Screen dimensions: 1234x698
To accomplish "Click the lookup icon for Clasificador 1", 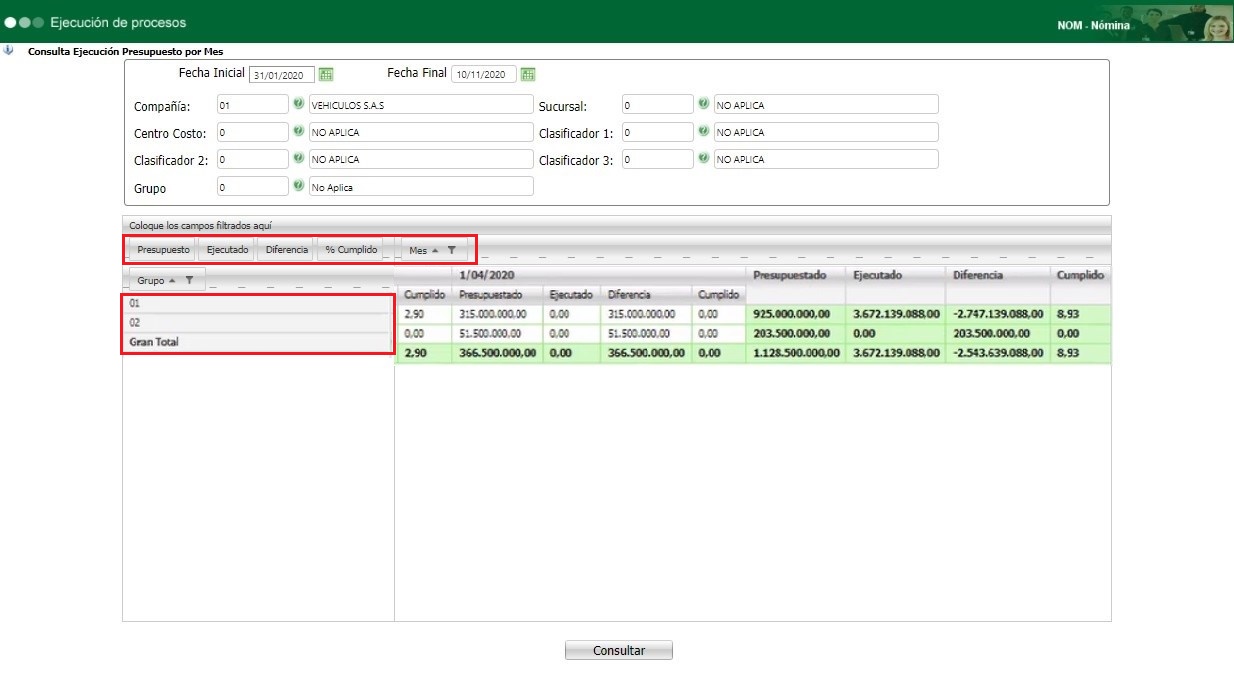I will click(704, 131).
